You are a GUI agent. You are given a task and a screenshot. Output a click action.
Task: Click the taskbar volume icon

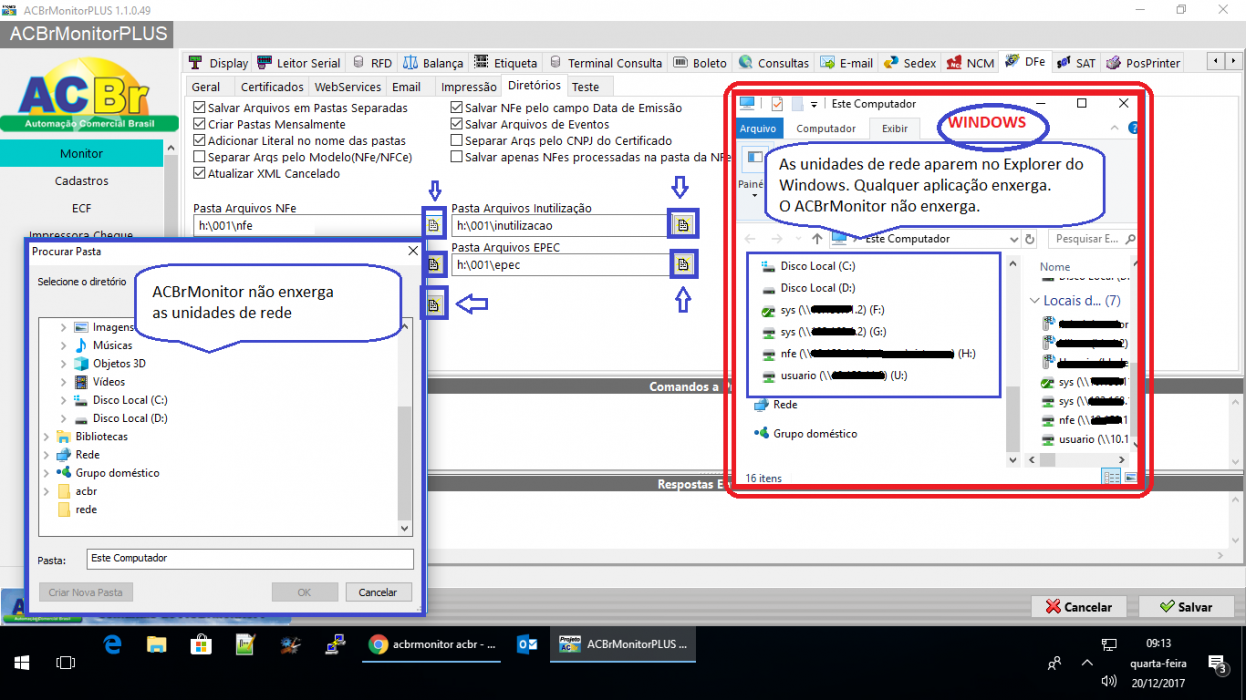coord(1109,680)
